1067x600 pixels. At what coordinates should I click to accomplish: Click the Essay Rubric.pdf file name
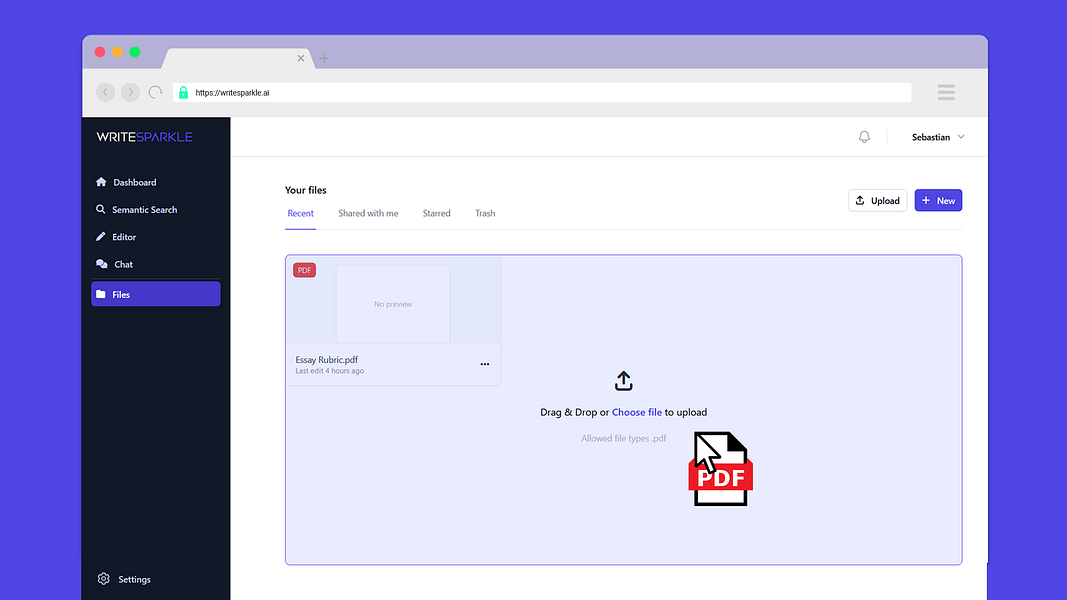pyautogui.click(x=327, y=360)
